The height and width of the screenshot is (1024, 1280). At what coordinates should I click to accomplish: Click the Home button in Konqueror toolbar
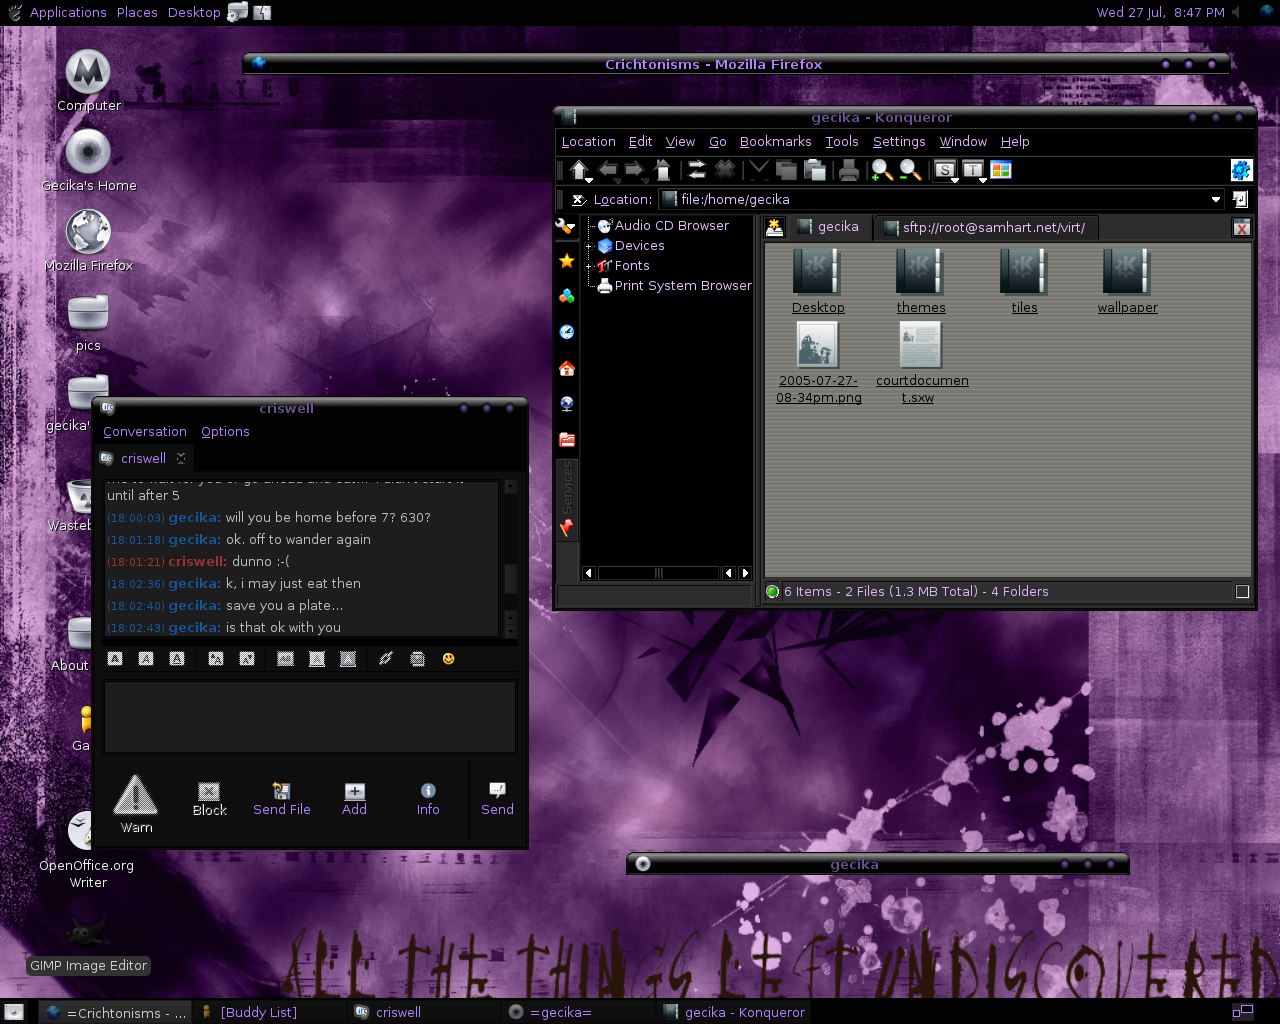pos(662,170)
